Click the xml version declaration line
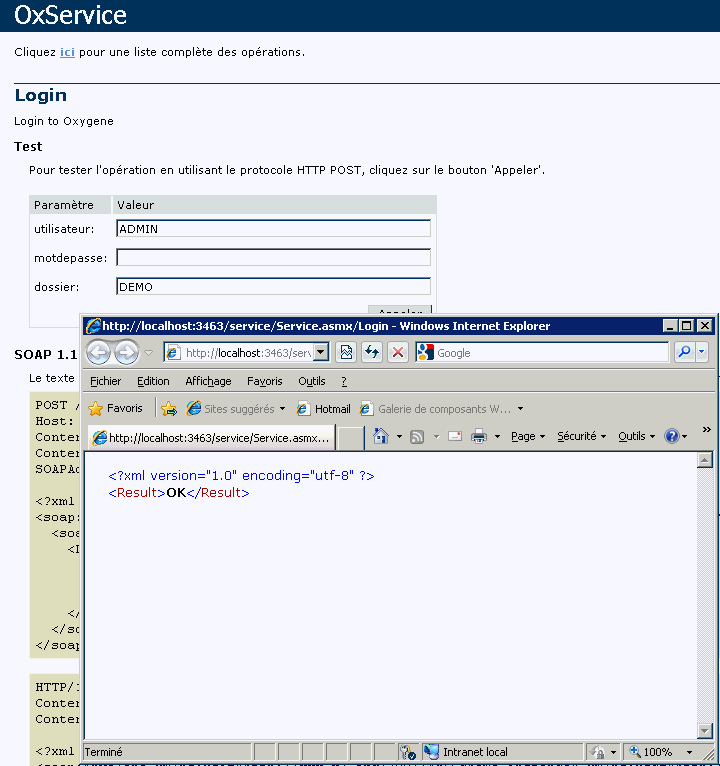Image resolution: width=720 pixels, height=766 pixels. [241, 475]
